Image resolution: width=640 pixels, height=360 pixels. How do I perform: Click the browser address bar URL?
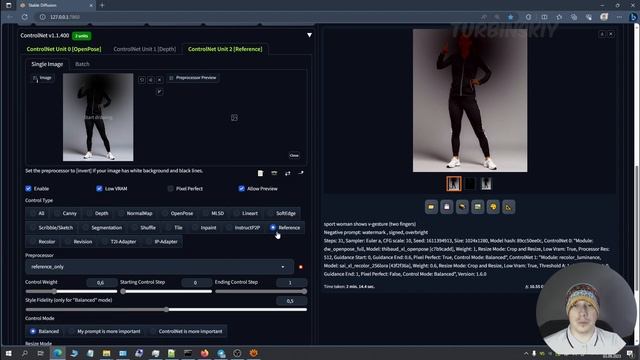click(x=65, y=17)
